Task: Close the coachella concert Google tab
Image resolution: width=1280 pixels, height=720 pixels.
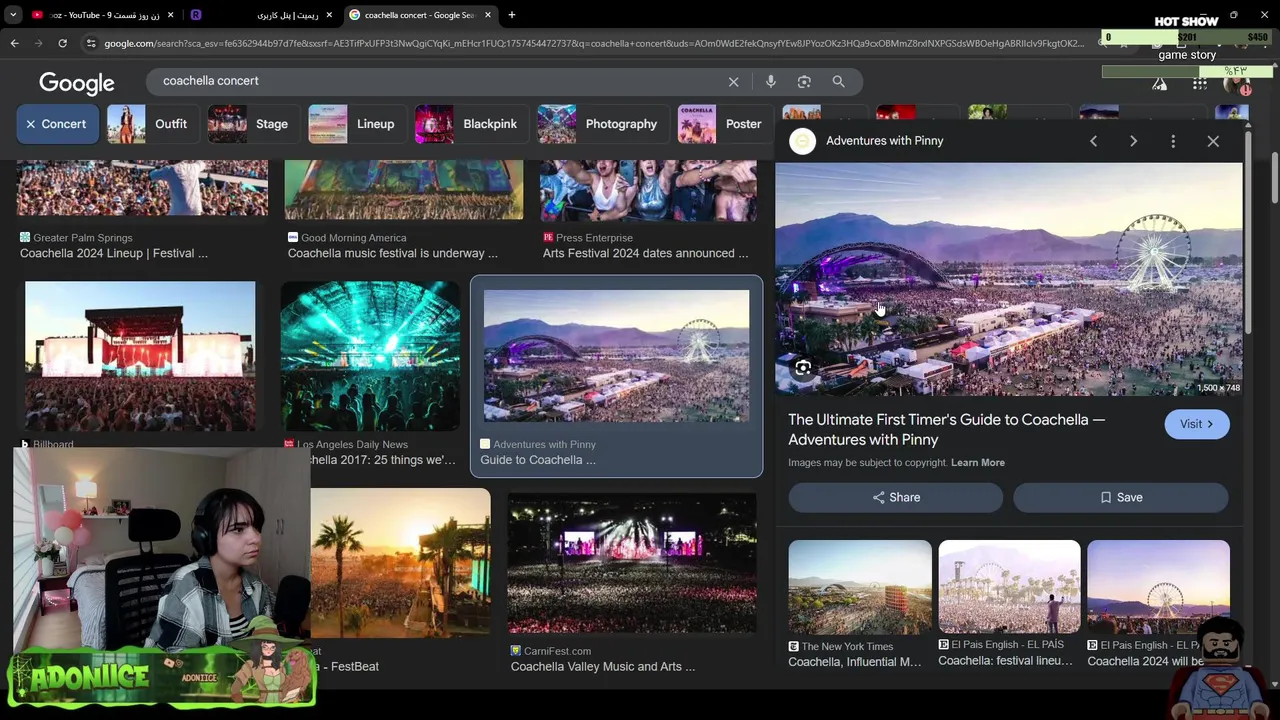Action: (488, 15)
